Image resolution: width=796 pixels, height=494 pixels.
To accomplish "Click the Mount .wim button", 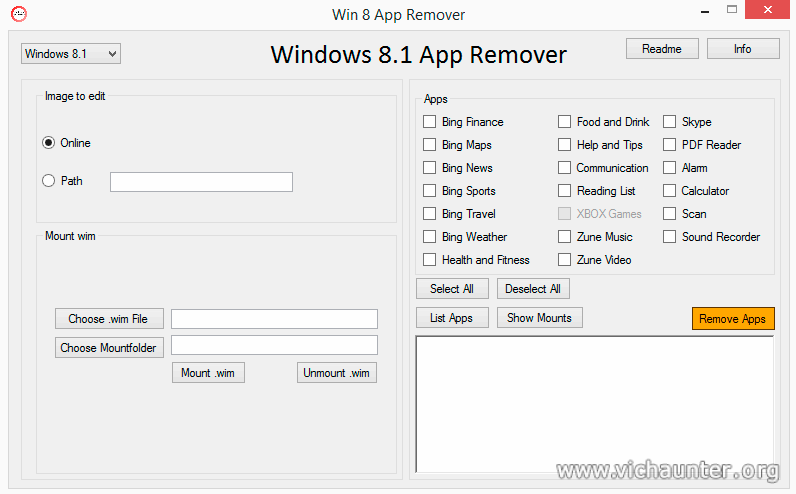I will pyautogui.click(x=208, y=373).
